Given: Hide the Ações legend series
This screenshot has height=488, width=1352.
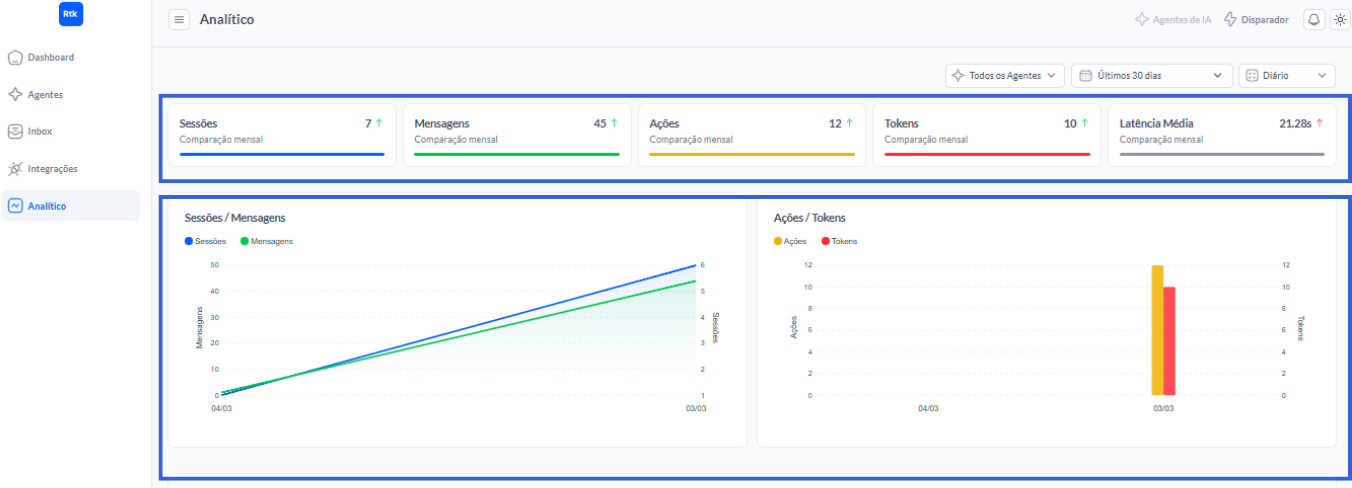Looking at the screenshot, I should tap(790, 241).
